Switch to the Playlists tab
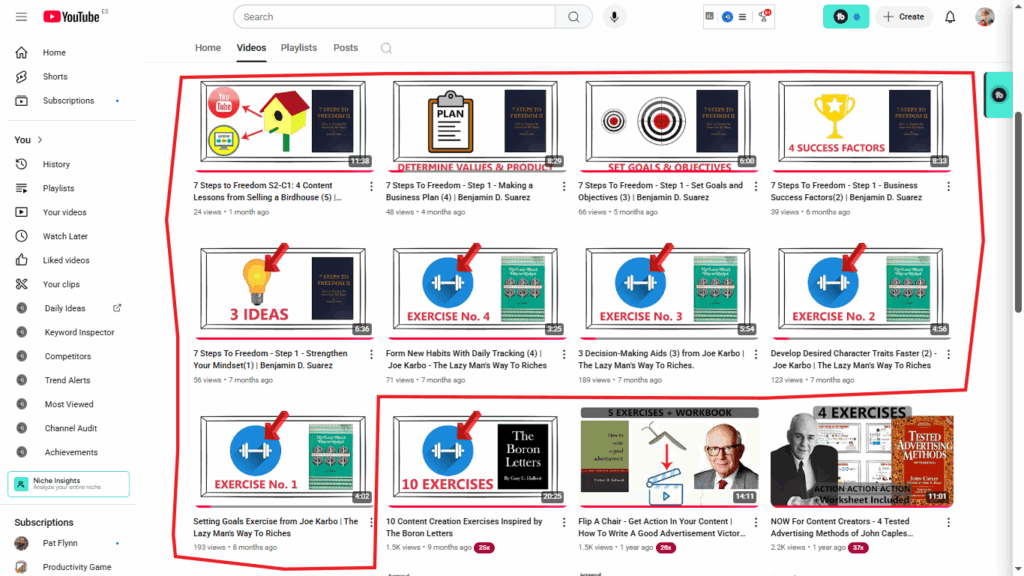1024x576 pixels. (298, 48)
